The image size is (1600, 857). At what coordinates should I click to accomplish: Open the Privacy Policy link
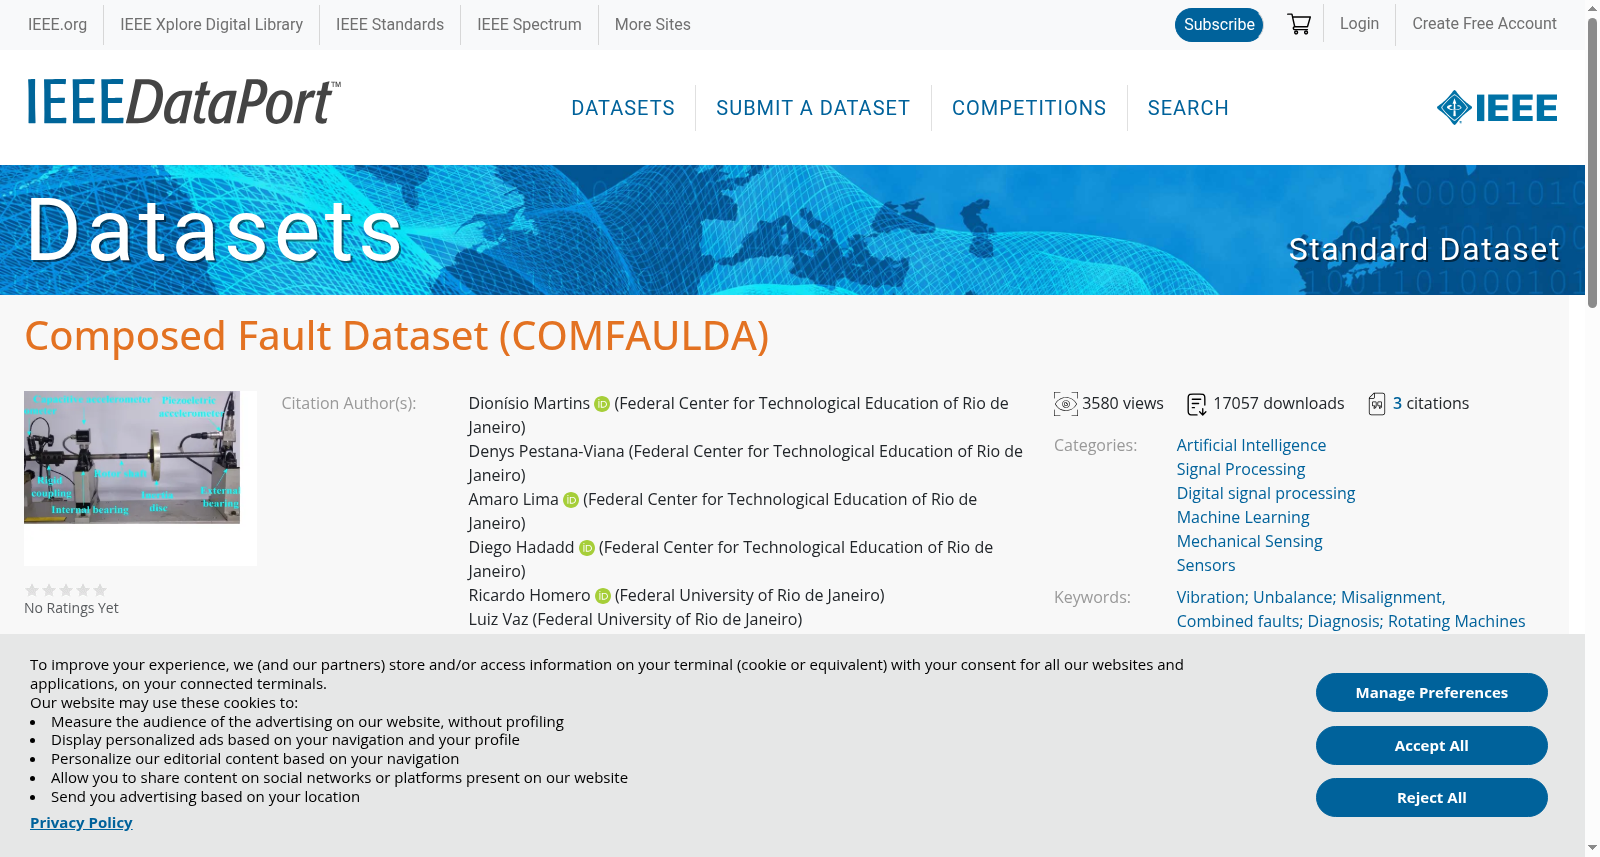point(81,822)
